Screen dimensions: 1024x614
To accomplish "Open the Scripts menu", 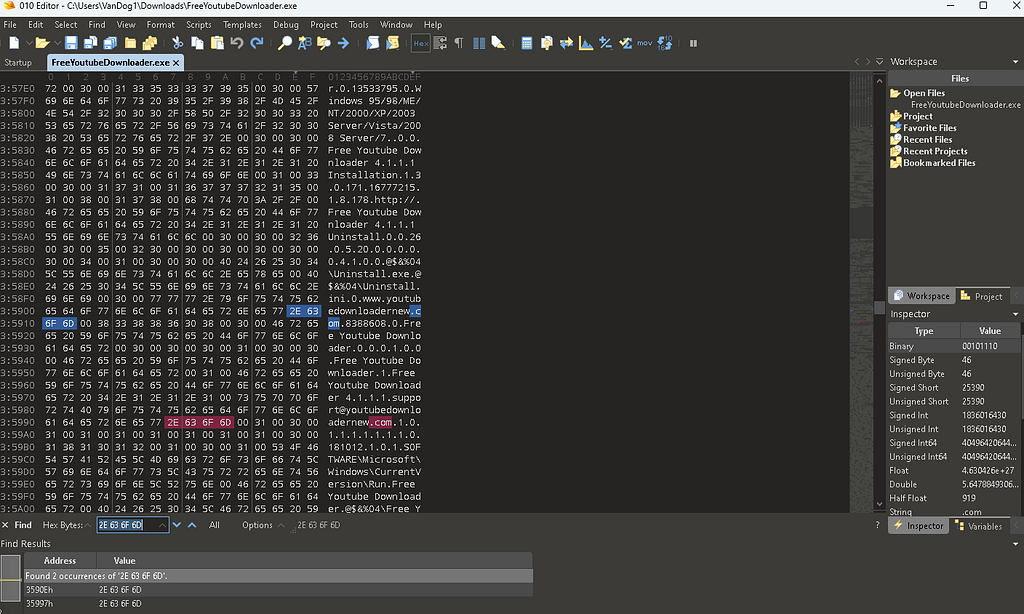I will 199,25.
